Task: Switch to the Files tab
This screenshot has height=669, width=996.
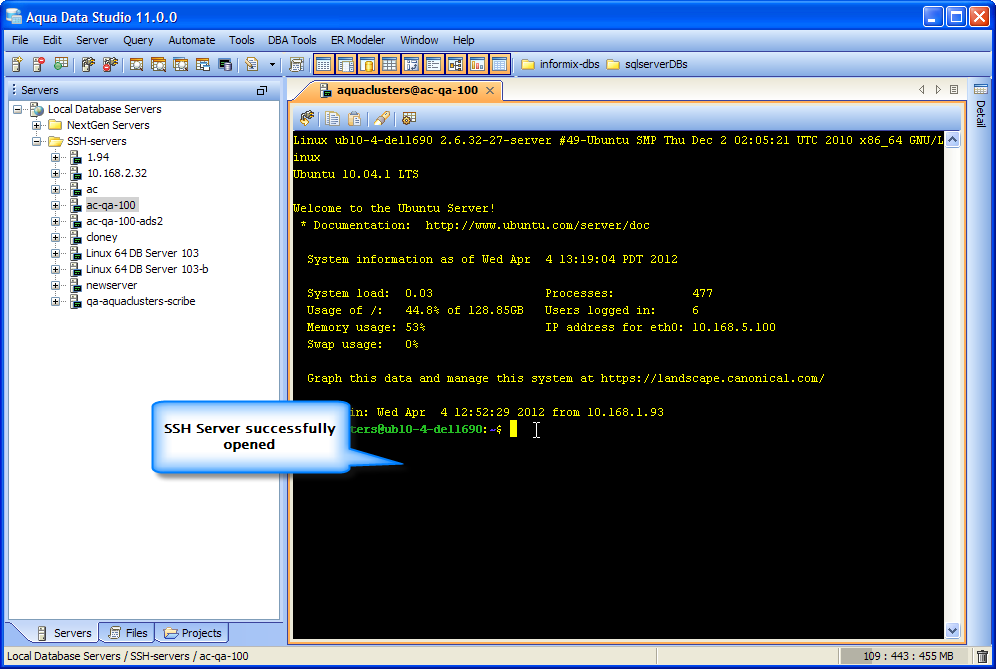Action: pos(128,633)
